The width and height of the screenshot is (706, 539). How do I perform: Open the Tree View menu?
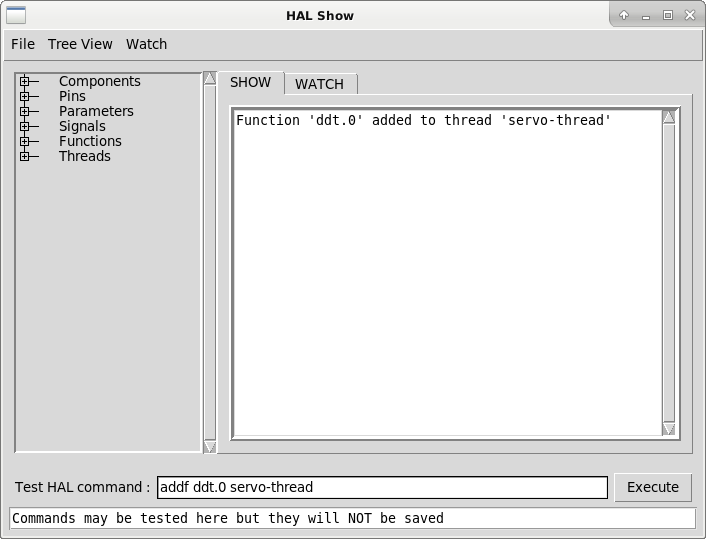(80, 44)
